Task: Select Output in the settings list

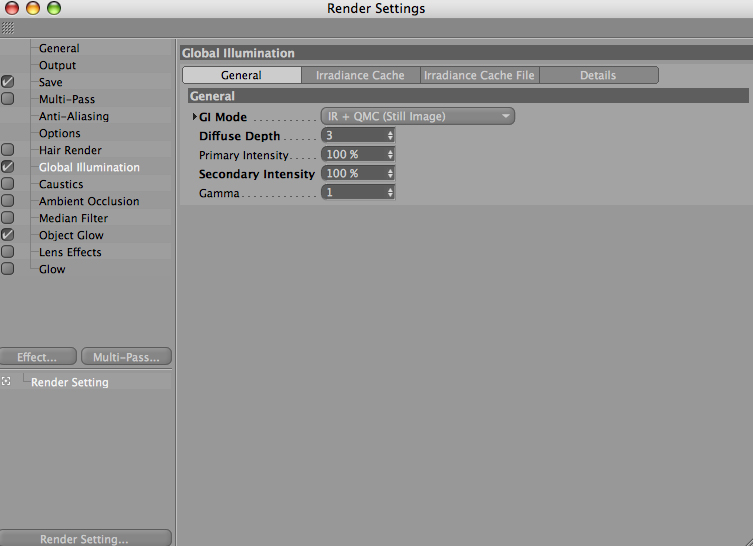Action: [57, 65]
